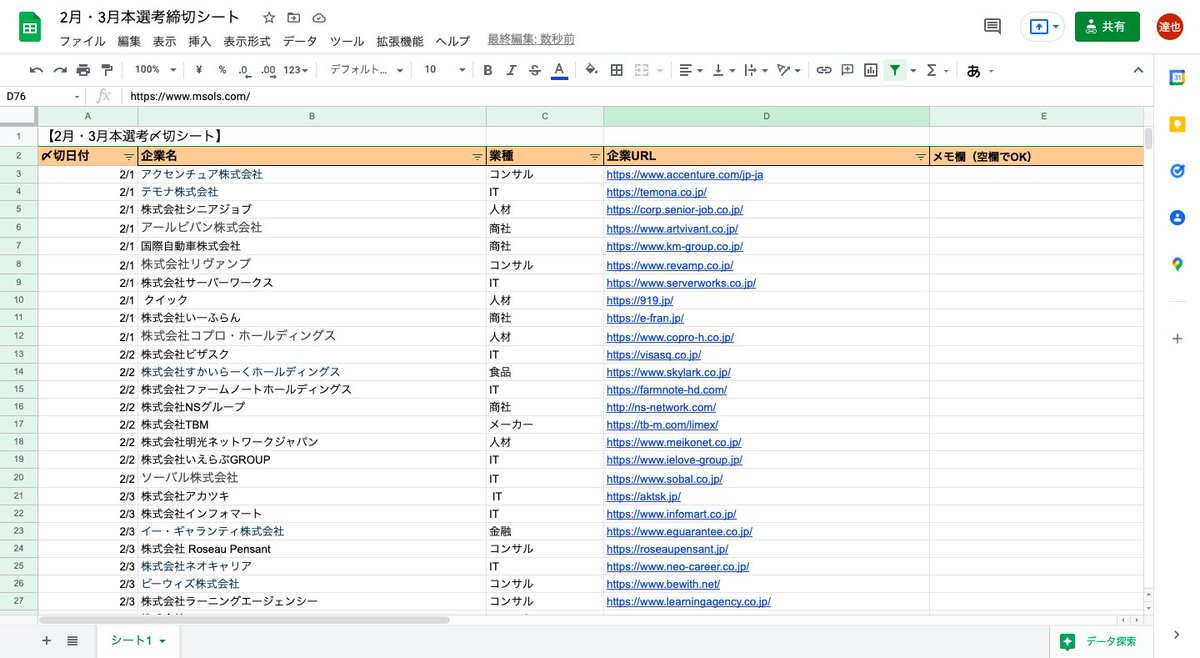Open Google Tasks side panel
This screenshot has height=658, width=1200.
point(1178,171)
